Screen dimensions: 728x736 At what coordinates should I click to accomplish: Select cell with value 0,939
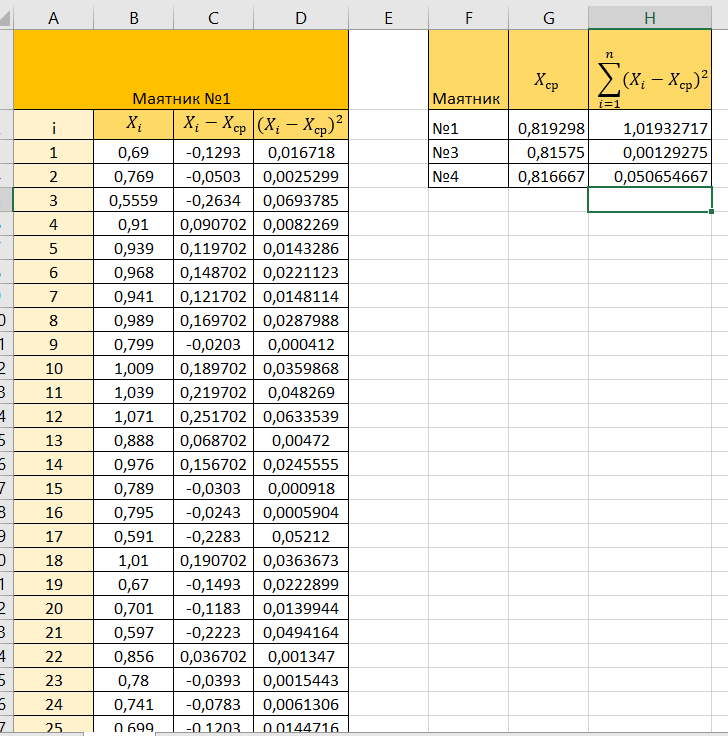coord(134,248)
